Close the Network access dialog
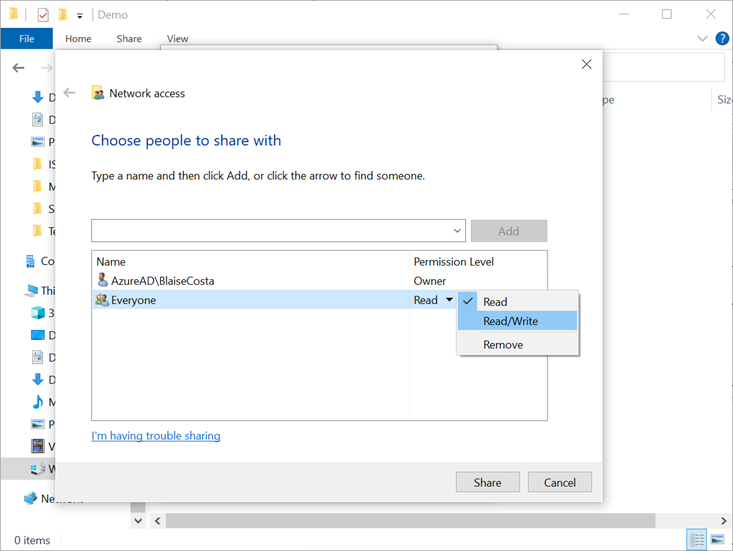Image resolution: width=733 pixels, height=551 pixels. coord(586,64)
